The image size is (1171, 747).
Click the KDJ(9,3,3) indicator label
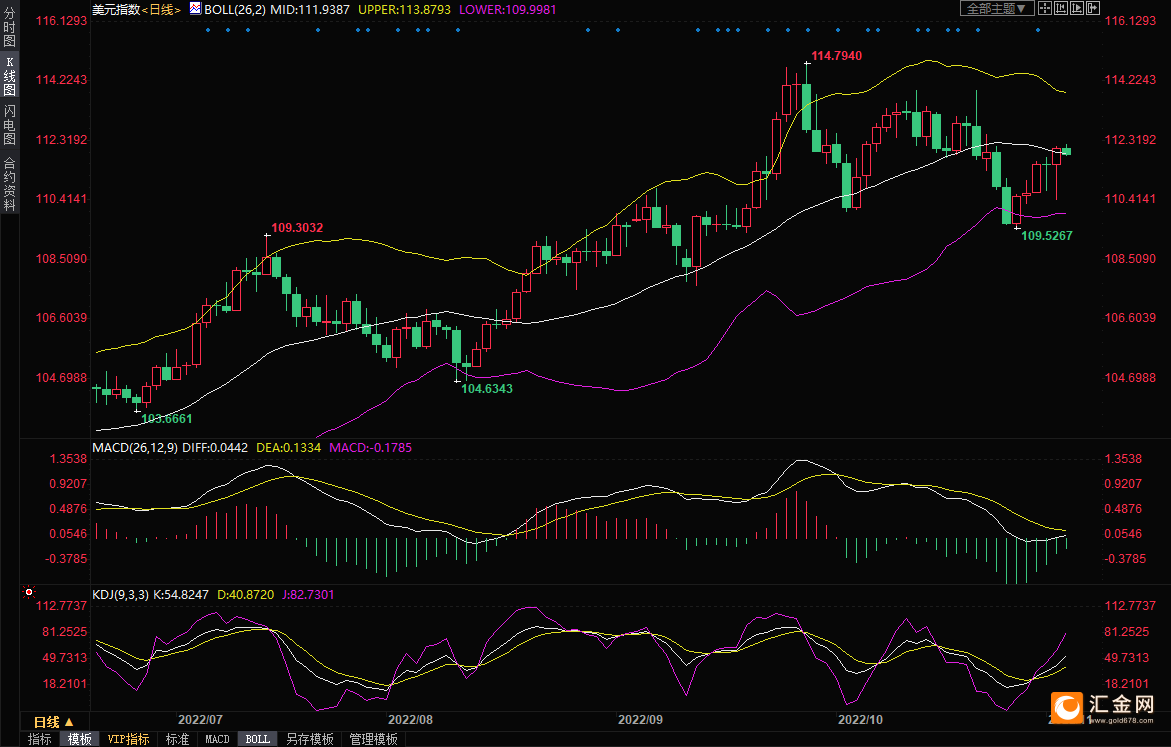pyautogui.click(x=120, y=595)
